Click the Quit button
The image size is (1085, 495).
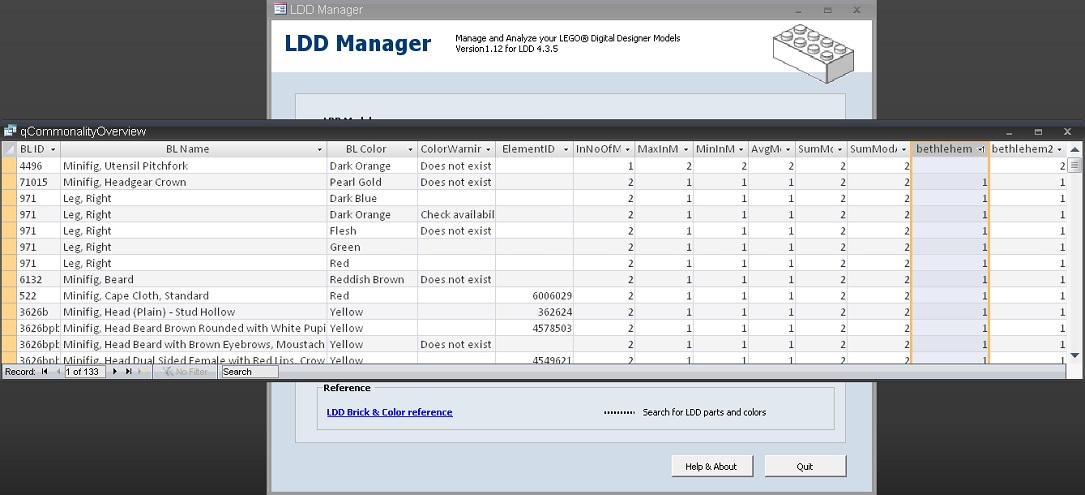[x=805, y=467]
